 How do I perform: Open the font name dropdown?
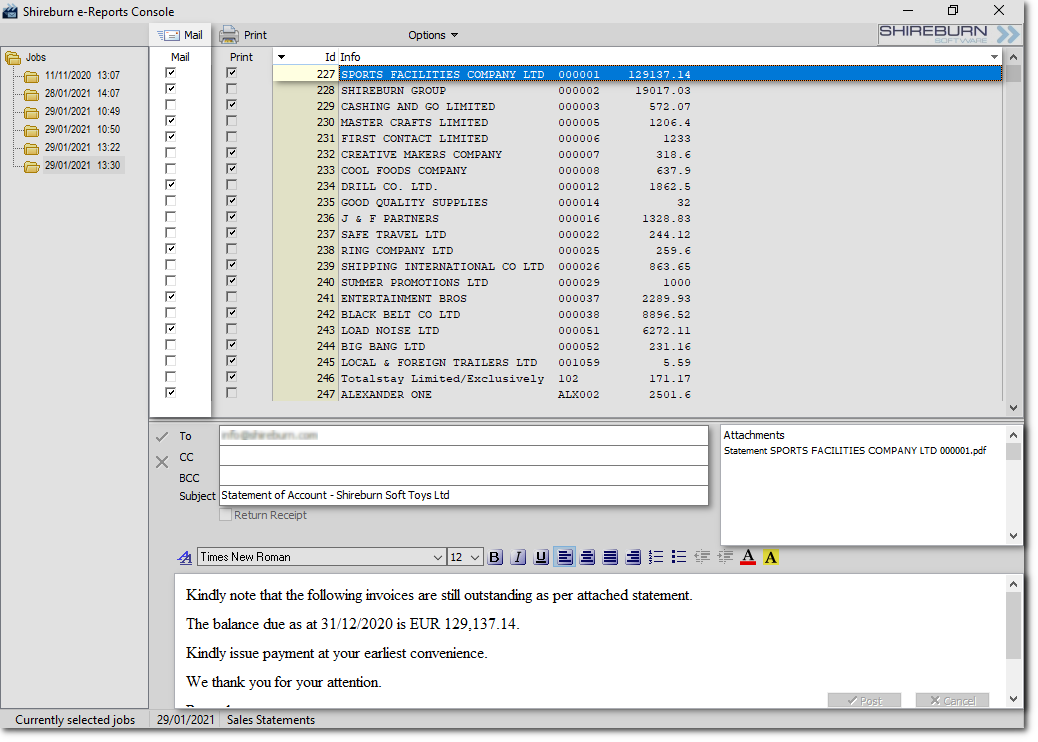pos(438,557)
